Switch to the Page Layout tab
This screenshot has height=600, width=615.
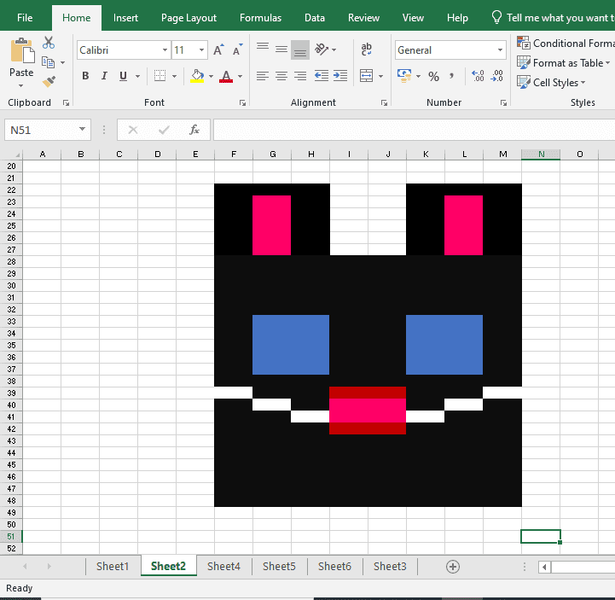point(189,18)
